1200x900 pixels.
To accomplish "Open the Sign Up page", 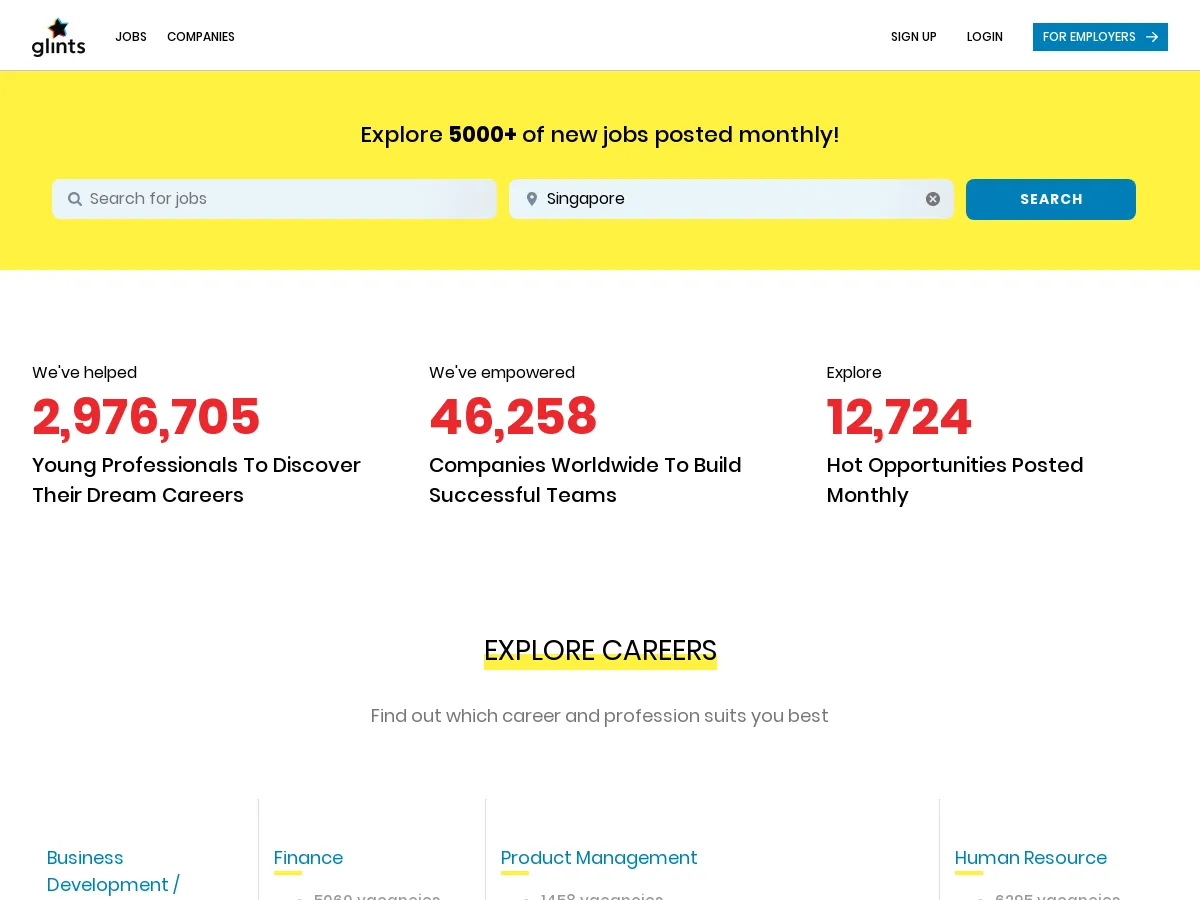I will pos(913,37).
